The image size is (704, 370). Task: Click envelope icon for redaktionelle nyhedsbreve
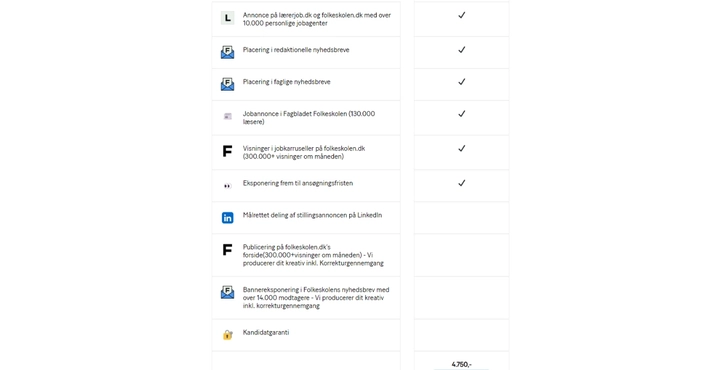tap(228, 52)
